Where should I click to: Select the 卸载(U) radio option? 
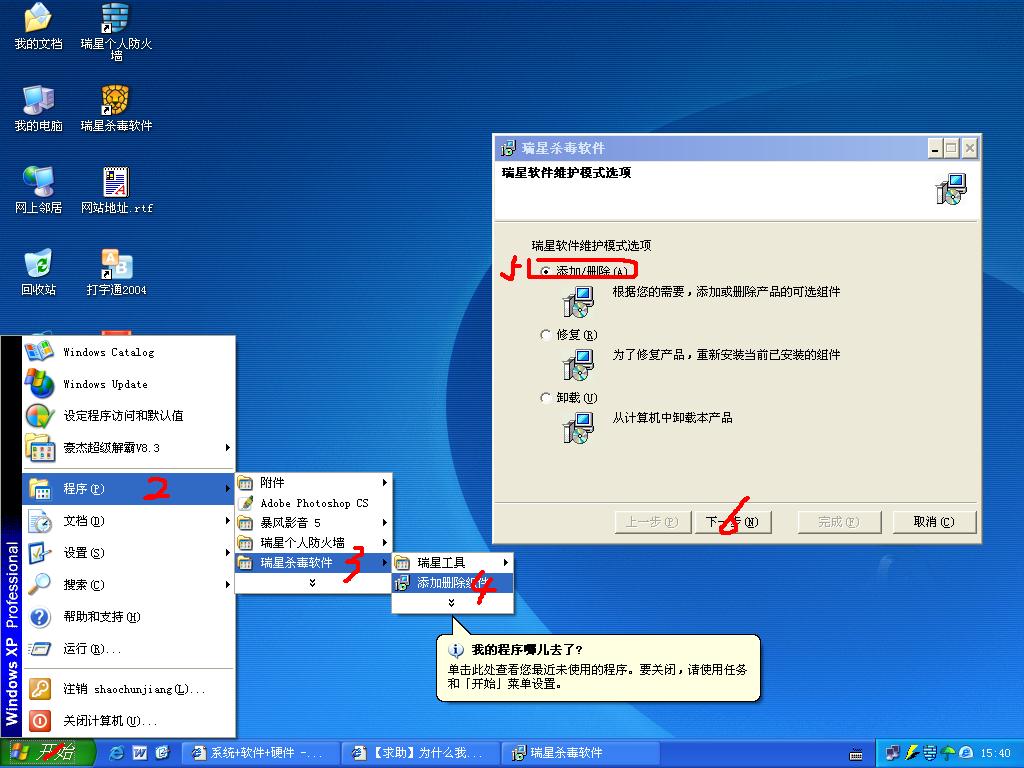click(546, 398)
